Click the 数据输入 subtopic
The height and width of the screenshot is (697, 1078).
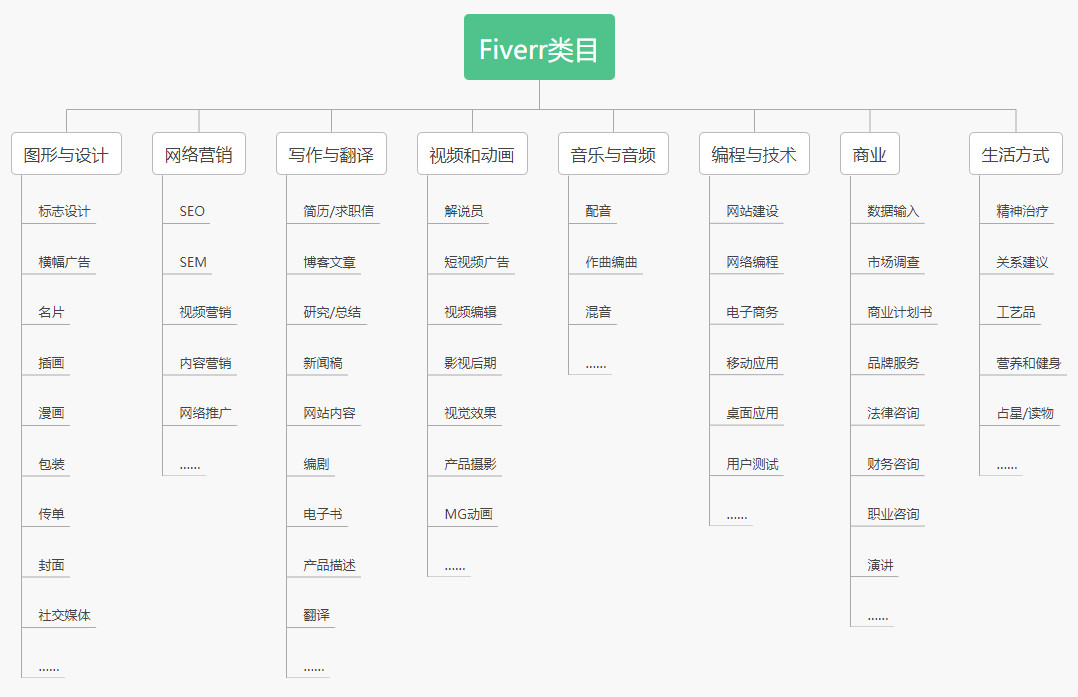[x=893, y=211]
